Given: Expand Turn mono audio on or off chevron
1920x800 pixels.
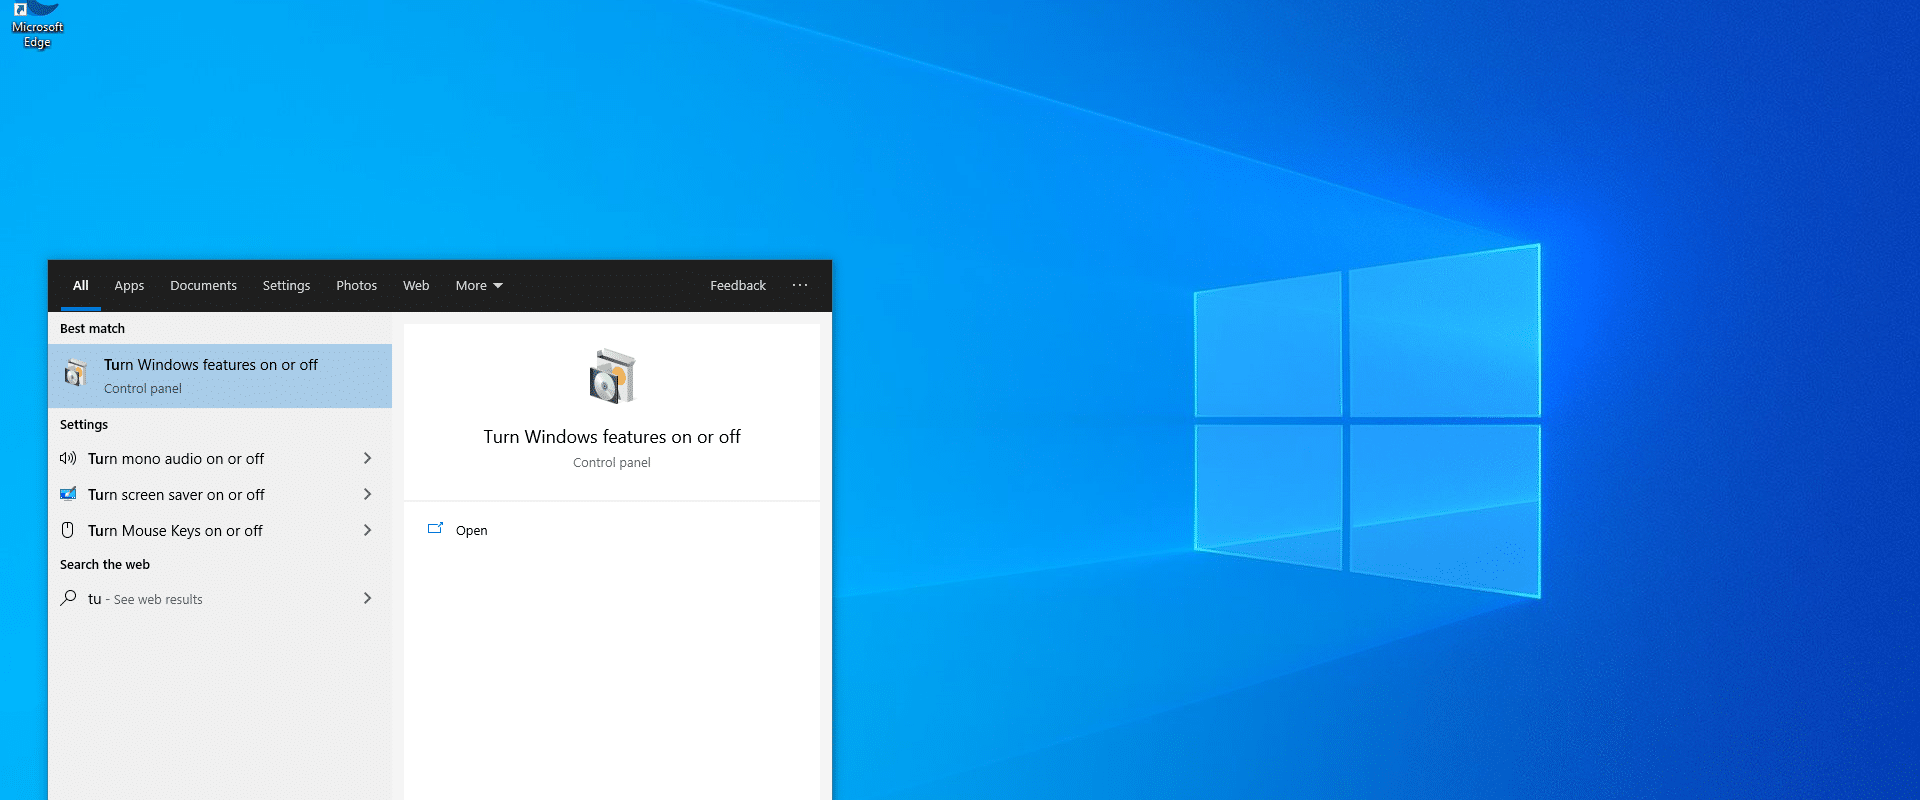Looking at the screenshot, I should [x=367, y=458].
